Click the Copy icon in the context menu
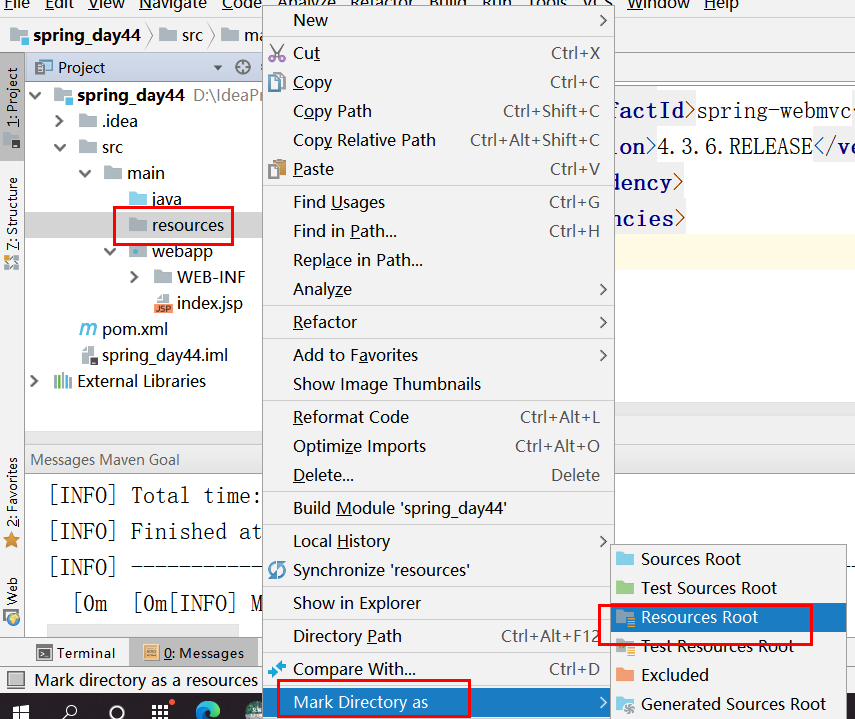Image resolution: width=855 pixels, height=719 pixels. click(x=277, y=82)
